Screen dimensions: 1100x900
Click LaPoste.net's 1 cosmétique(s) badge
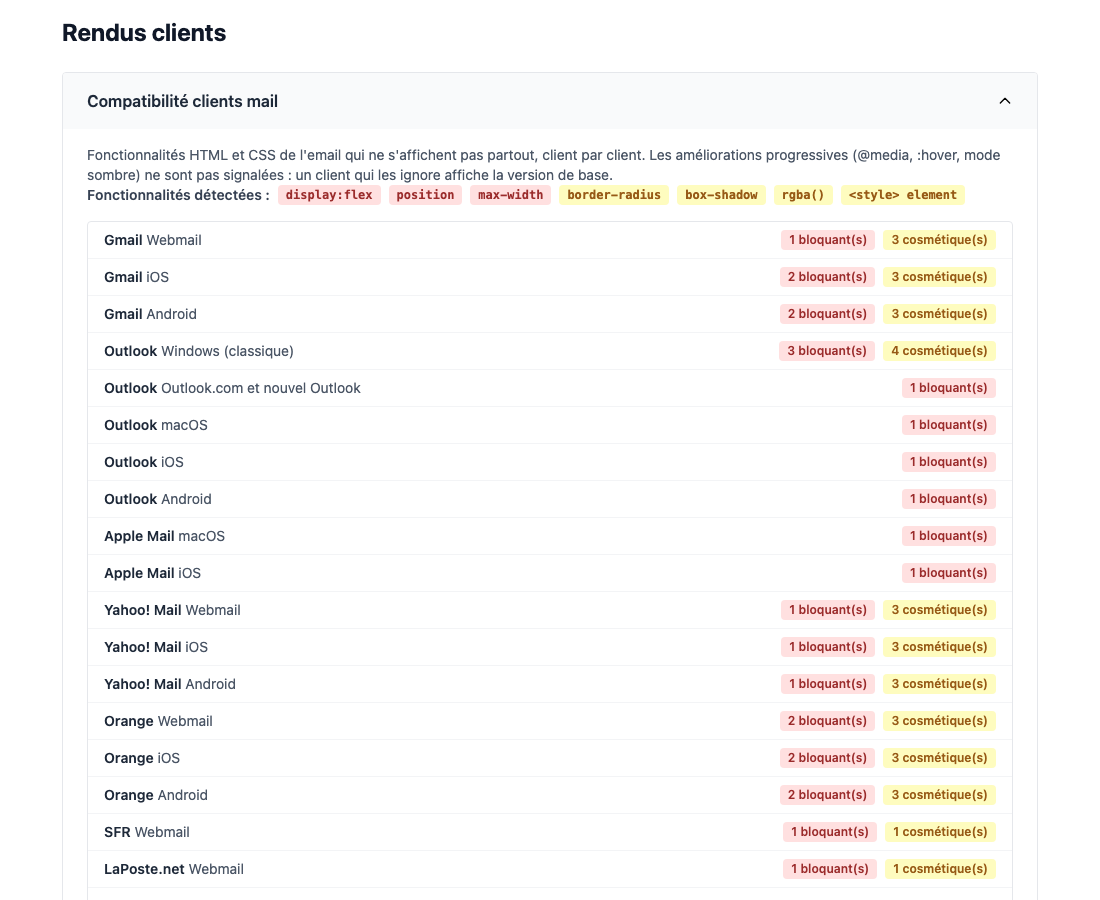[940, 869]
